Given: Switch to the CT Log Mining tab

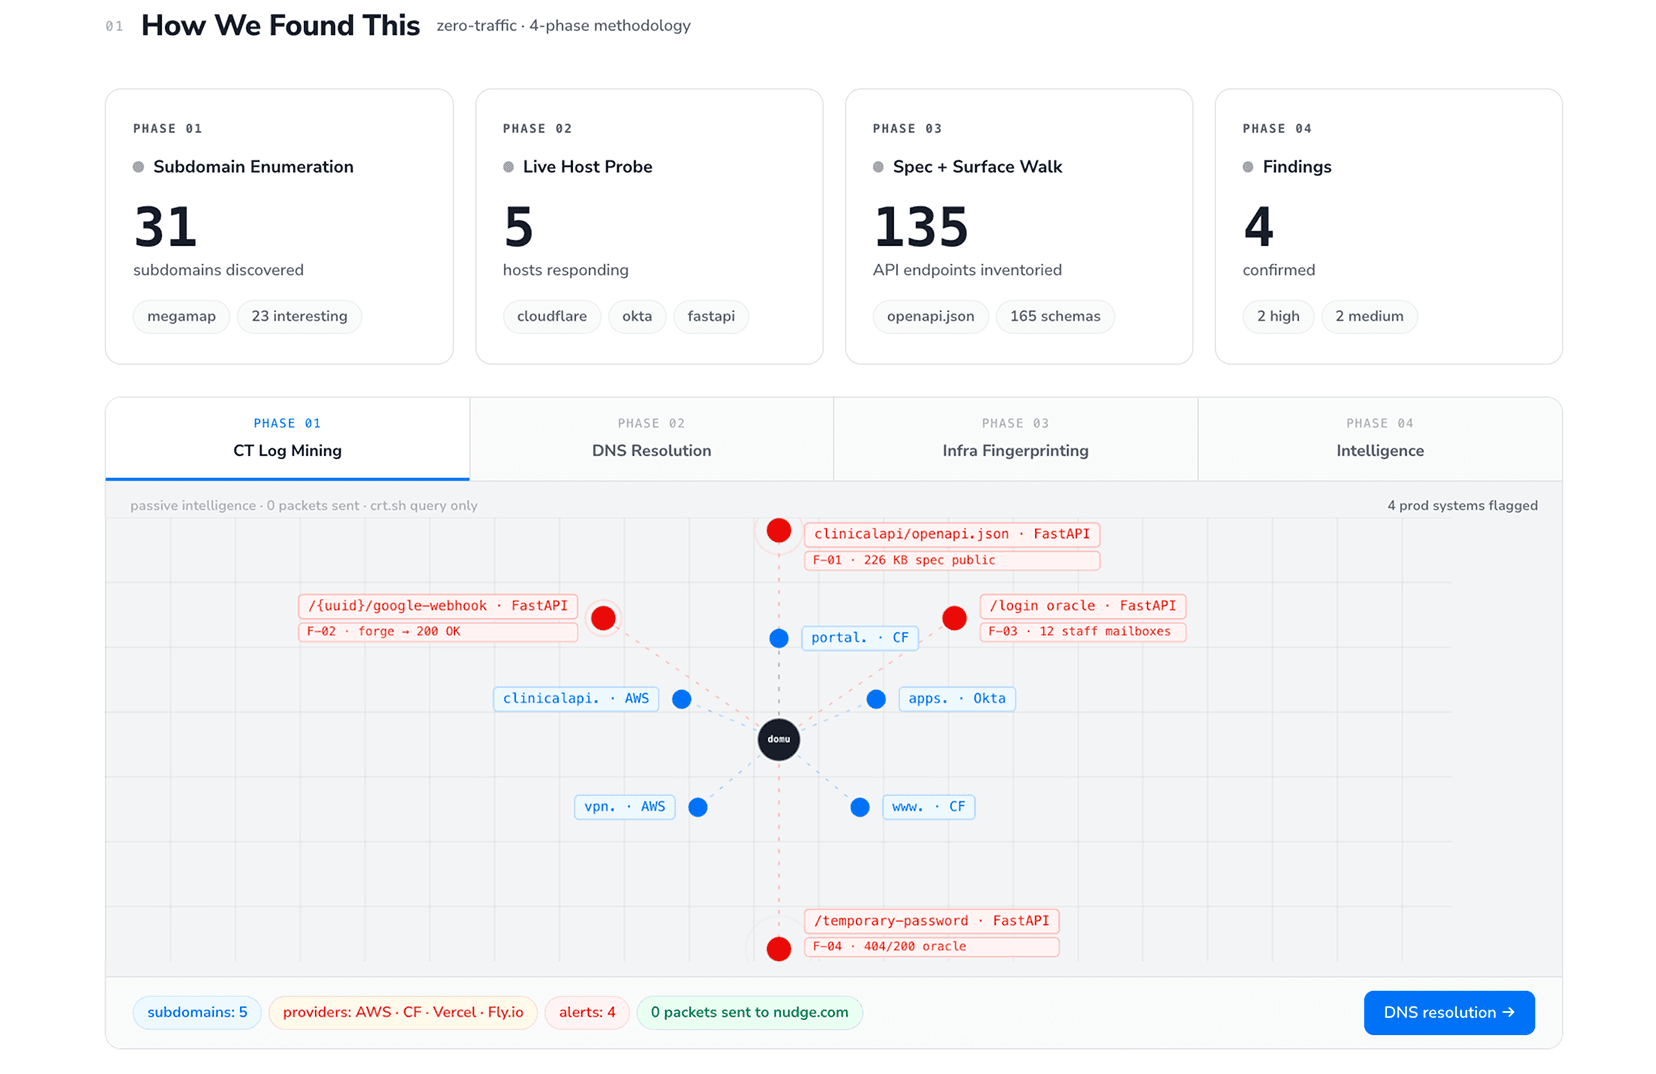Looking at the screenshot, I should point(287,439).
